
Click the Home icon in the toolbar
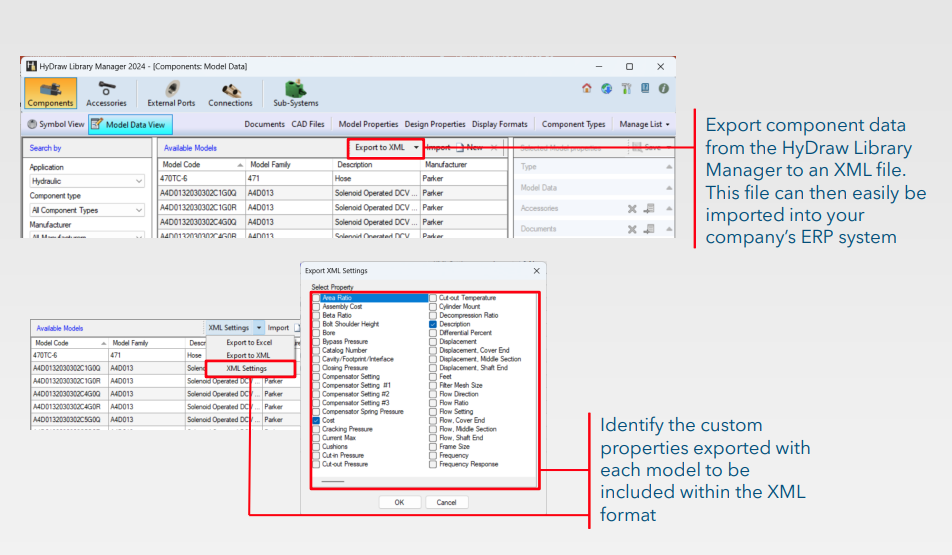point(586,89)
